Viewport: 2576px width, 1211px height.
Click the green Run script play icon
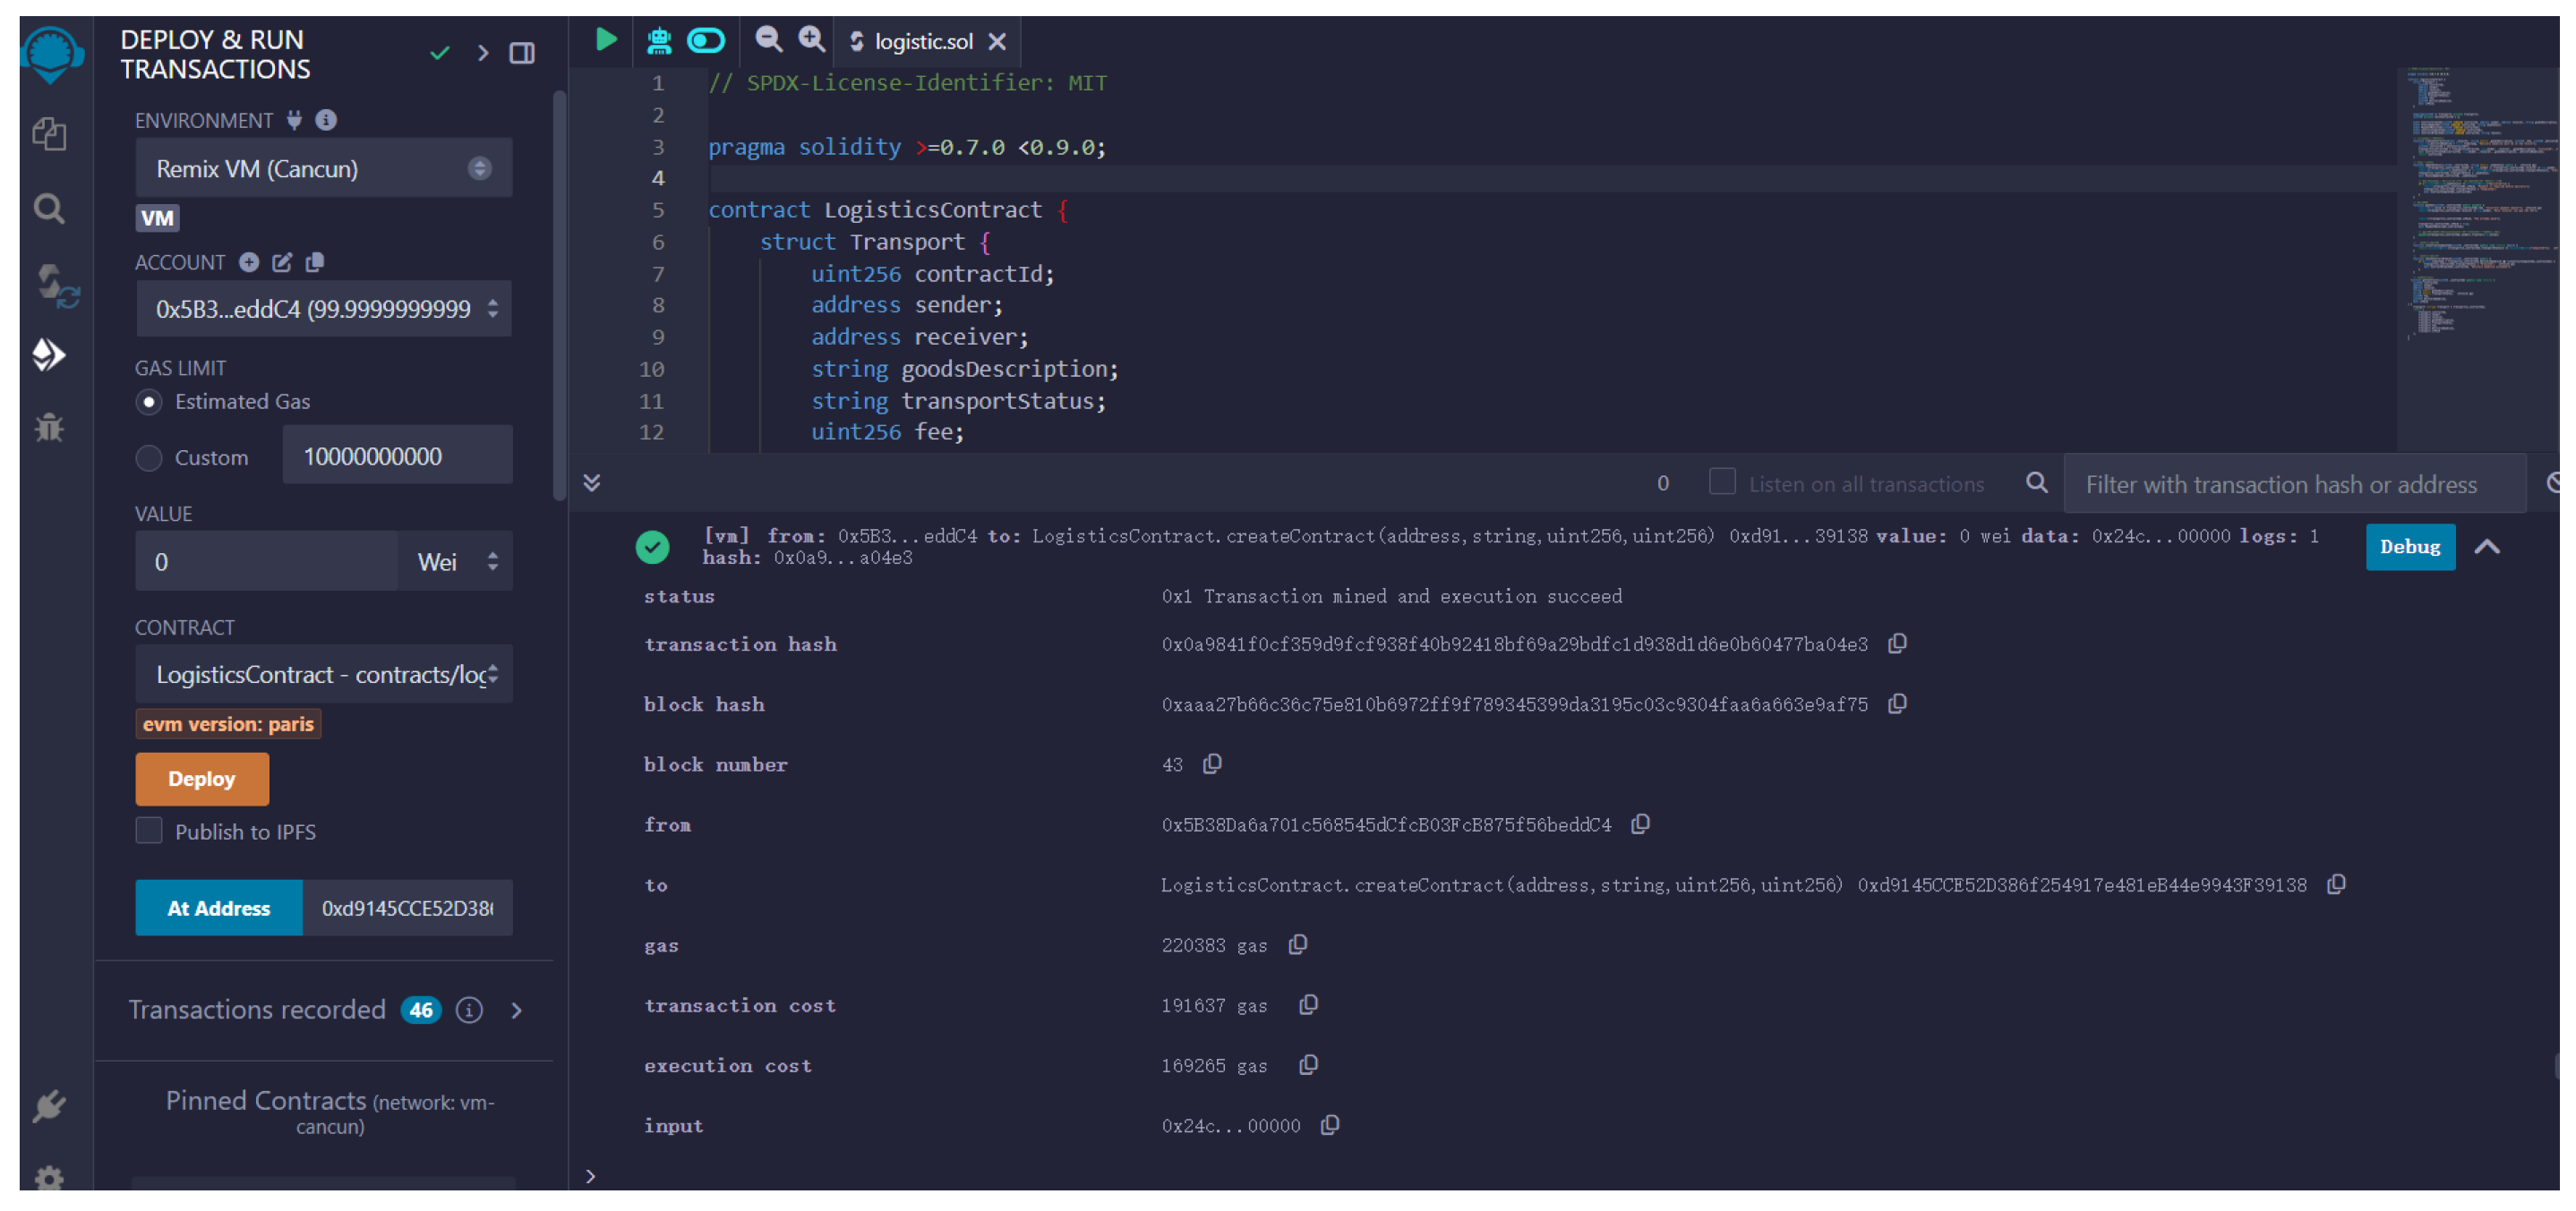606,40
